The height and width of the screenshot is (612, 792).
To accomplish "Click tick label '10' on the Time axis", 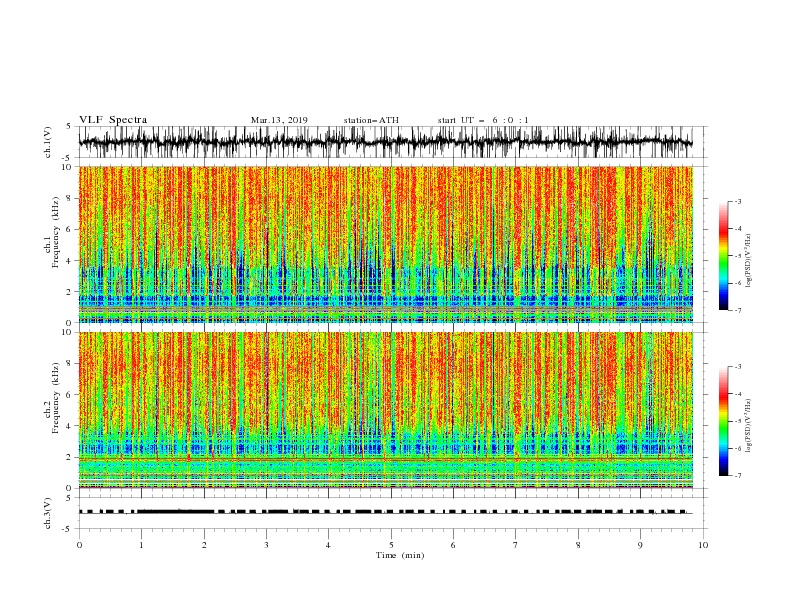I will tap(703, 545).
